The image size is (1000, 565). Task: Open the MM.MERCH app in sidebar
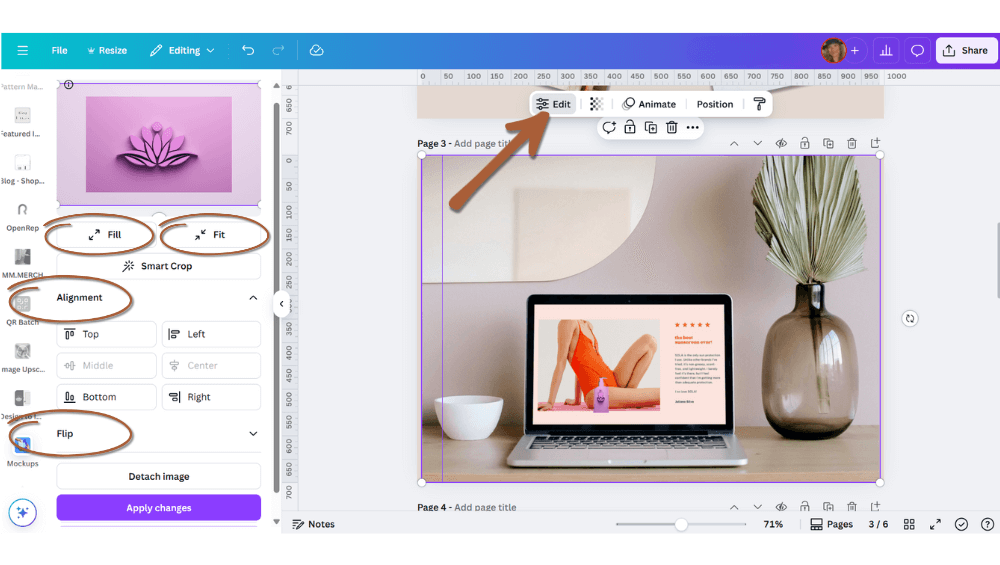(x=22, y=263)
